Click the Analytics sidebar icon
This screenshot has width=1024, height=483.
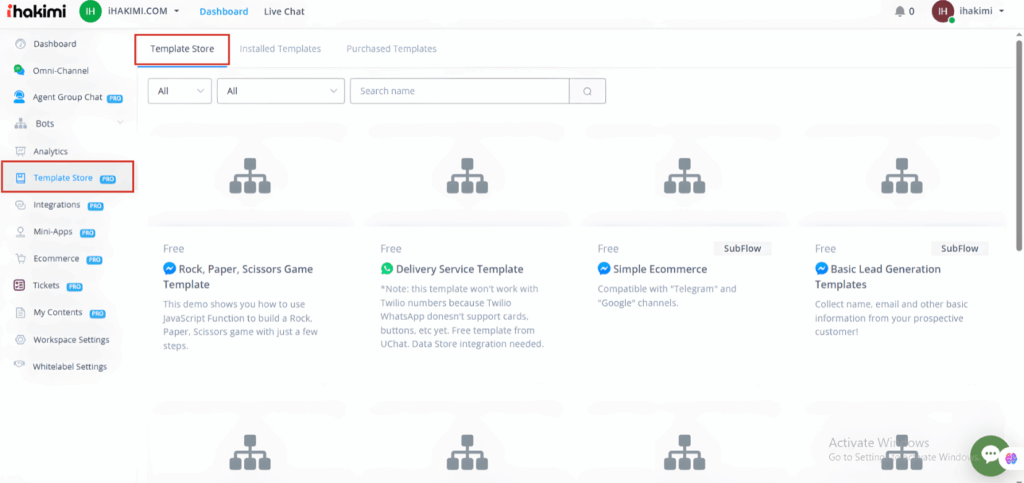point(20,151)
